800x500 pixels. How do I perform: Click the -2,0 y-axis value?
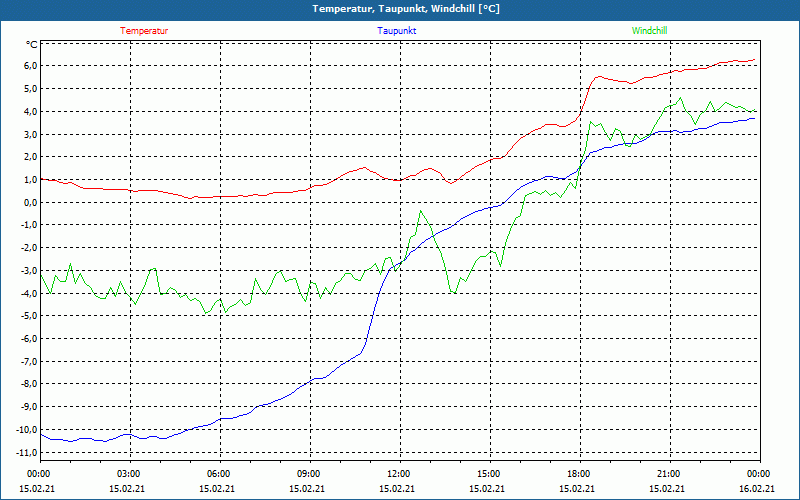tap(29, 248)
